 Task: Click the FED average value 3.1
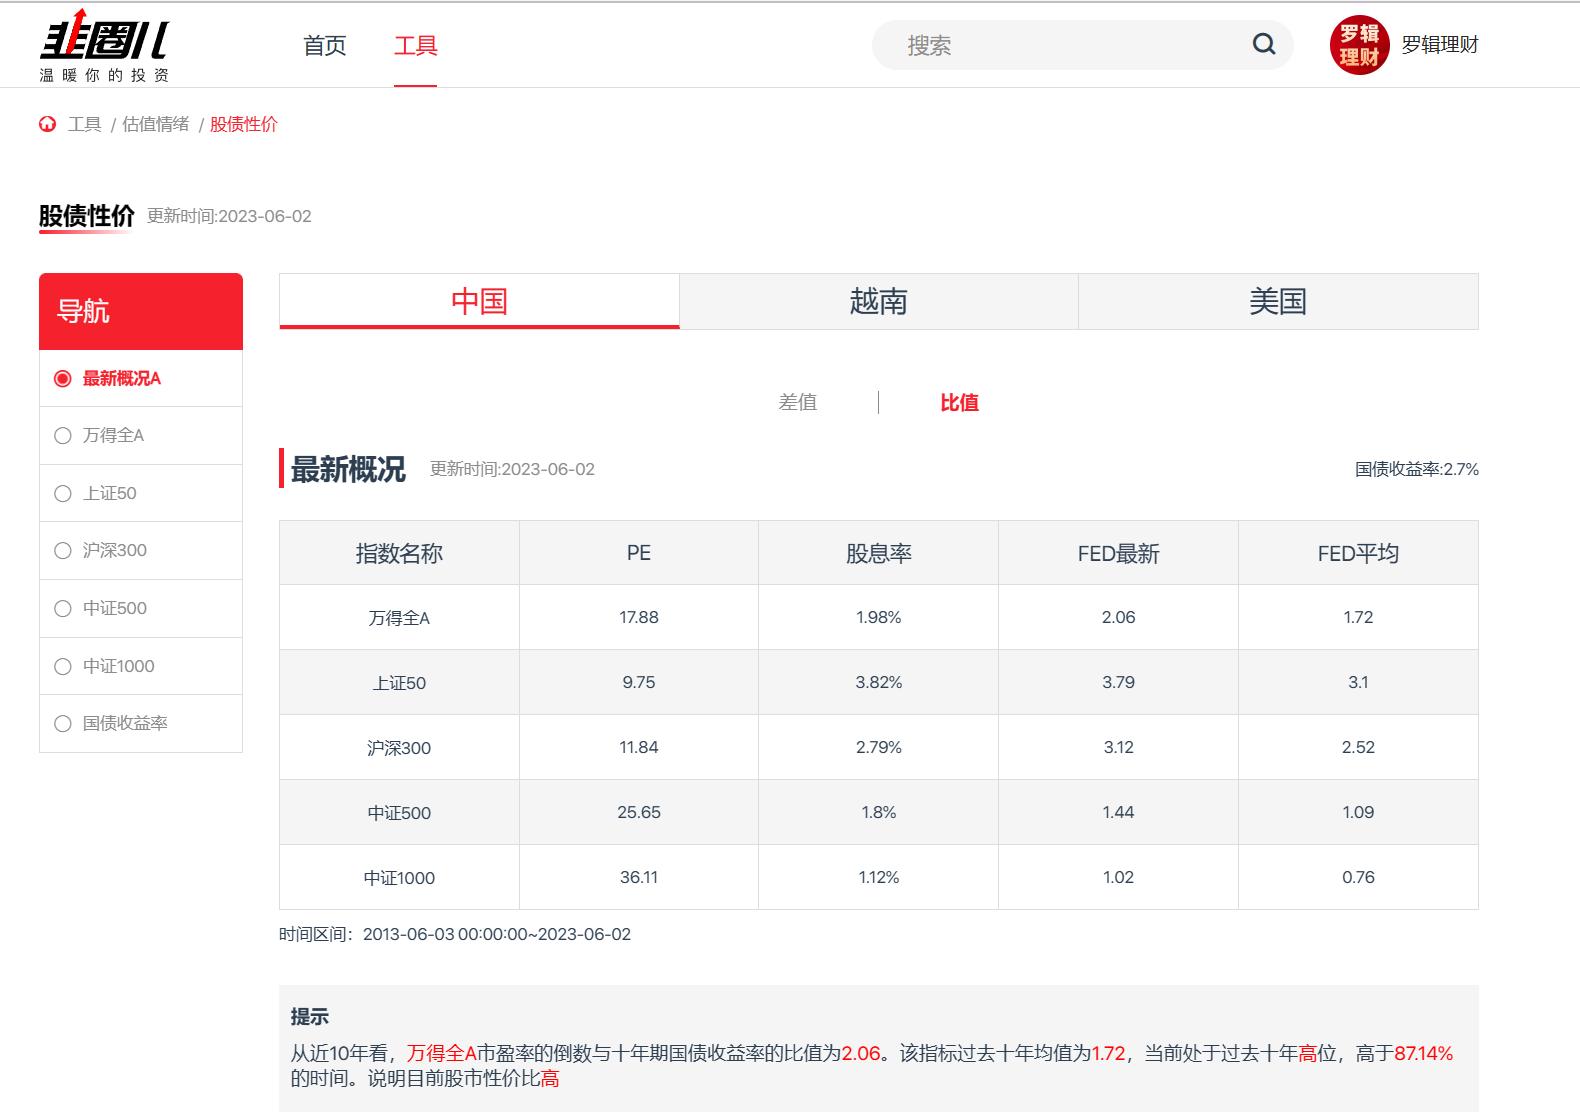[1358, 682]
